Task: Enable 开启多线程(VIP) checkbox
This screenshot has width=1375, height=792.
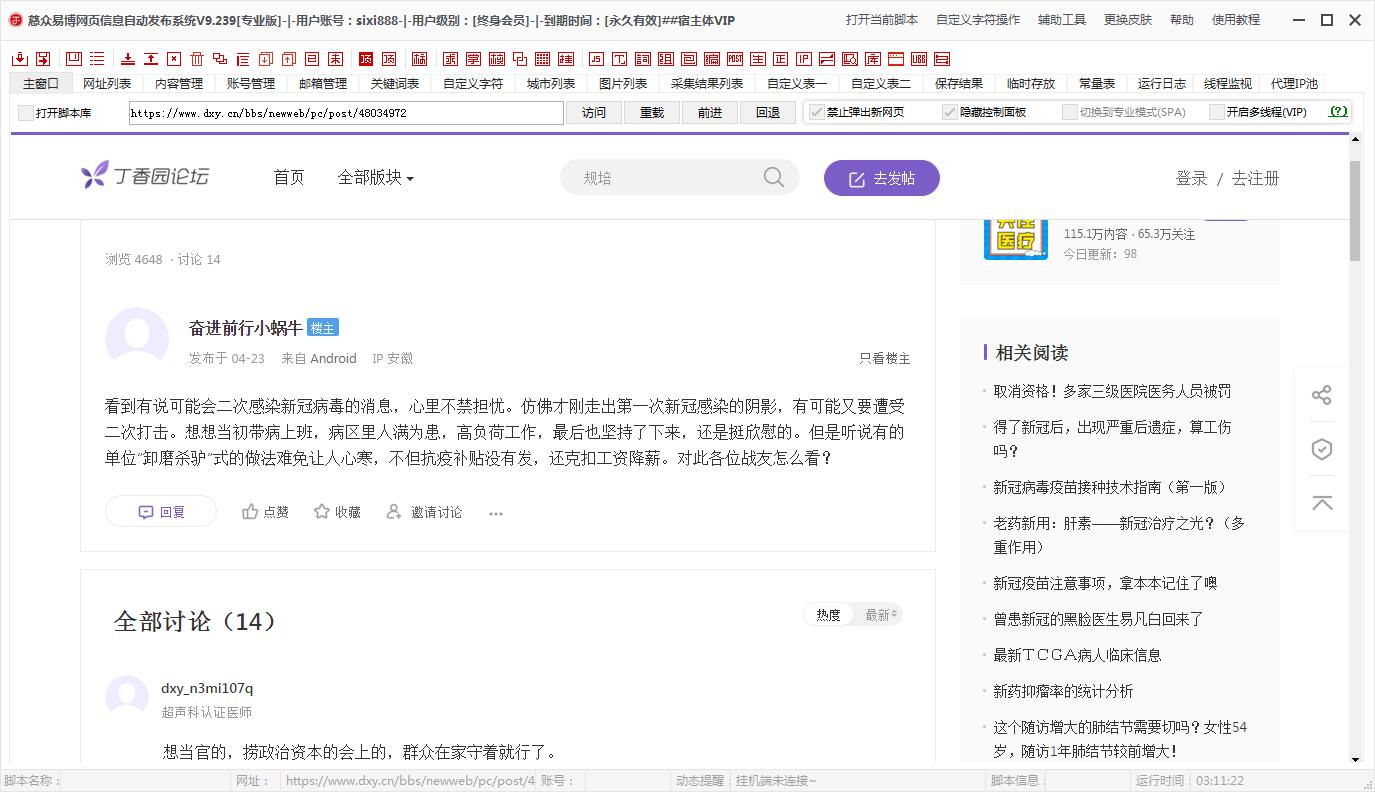Action: [x=1217, y=112]
